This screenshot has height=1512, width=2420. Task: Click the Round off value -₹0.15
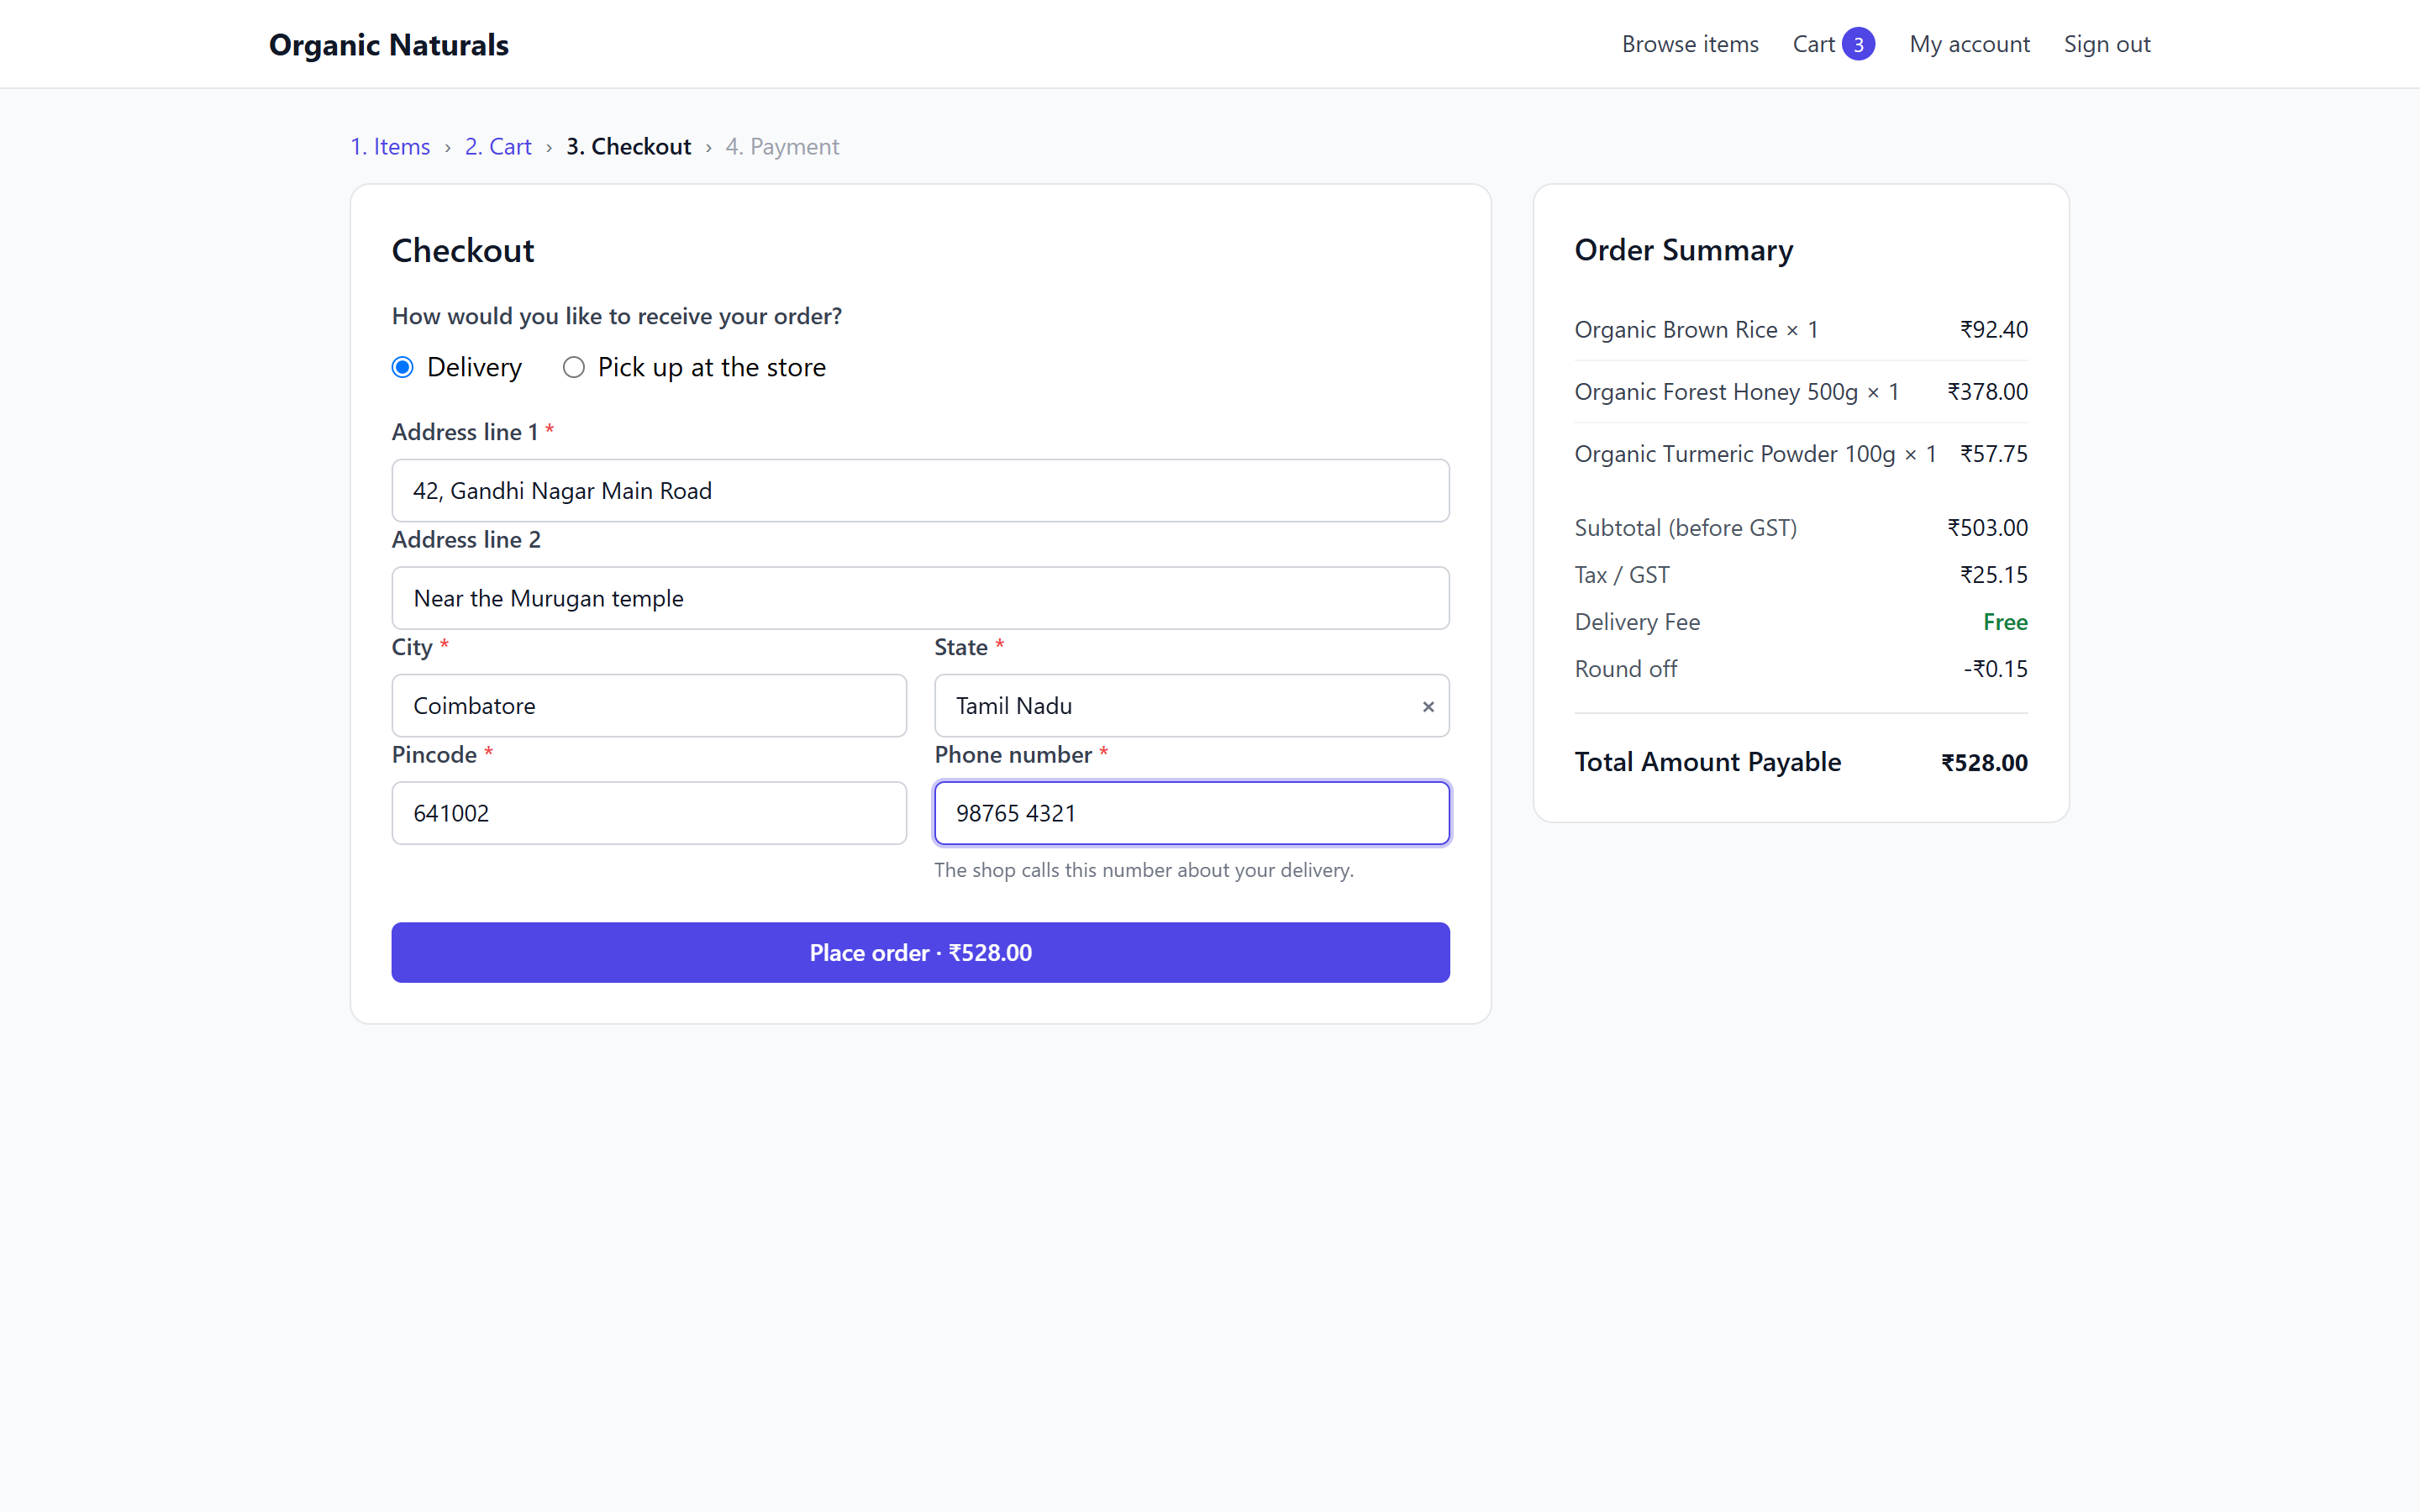[1995, 668]
